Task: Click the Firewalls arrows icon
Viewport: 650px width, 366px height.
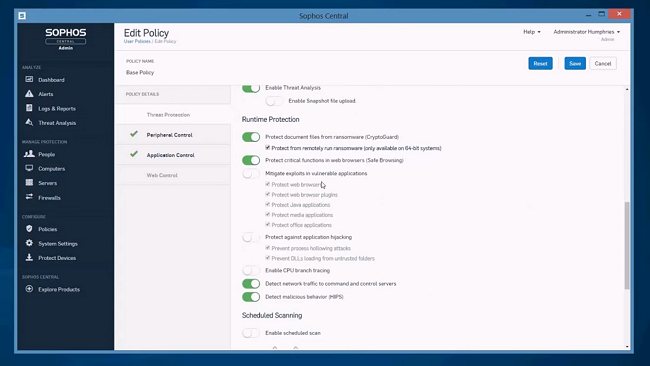Action: 29,197
